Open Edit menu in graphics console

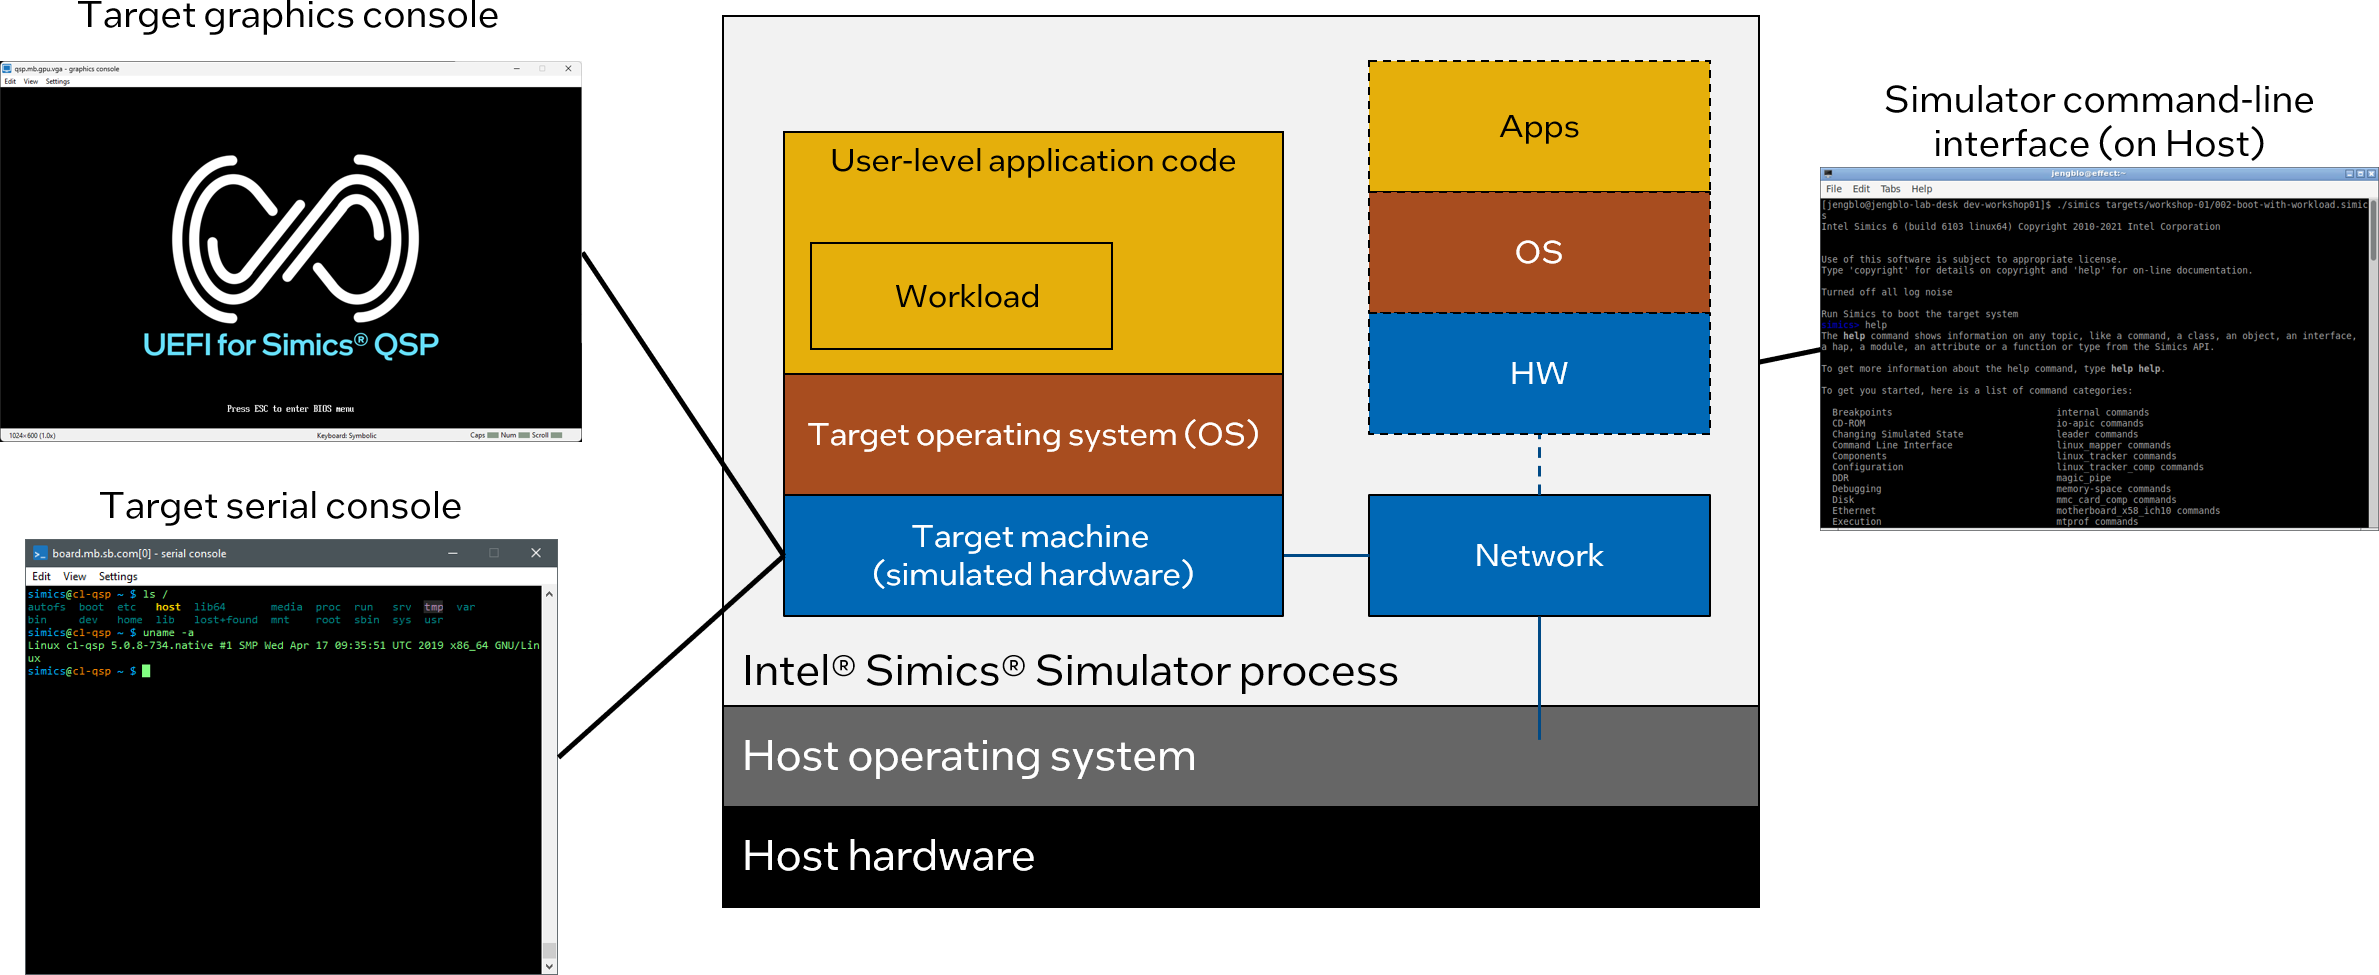click(10, 82)
